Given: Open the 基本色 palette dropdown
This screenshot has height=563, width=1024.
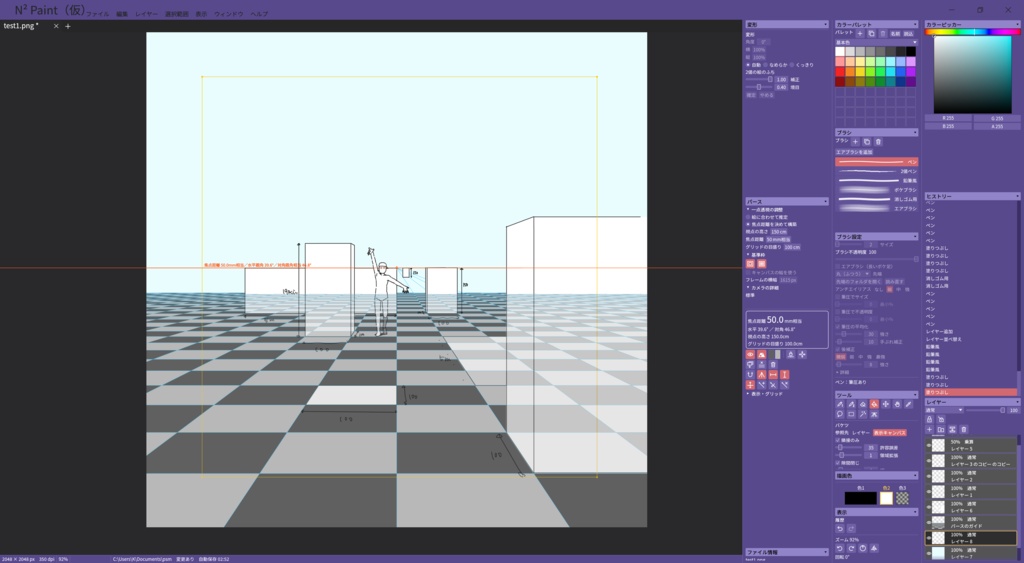Looking at the screenshot, I should 876,42.
